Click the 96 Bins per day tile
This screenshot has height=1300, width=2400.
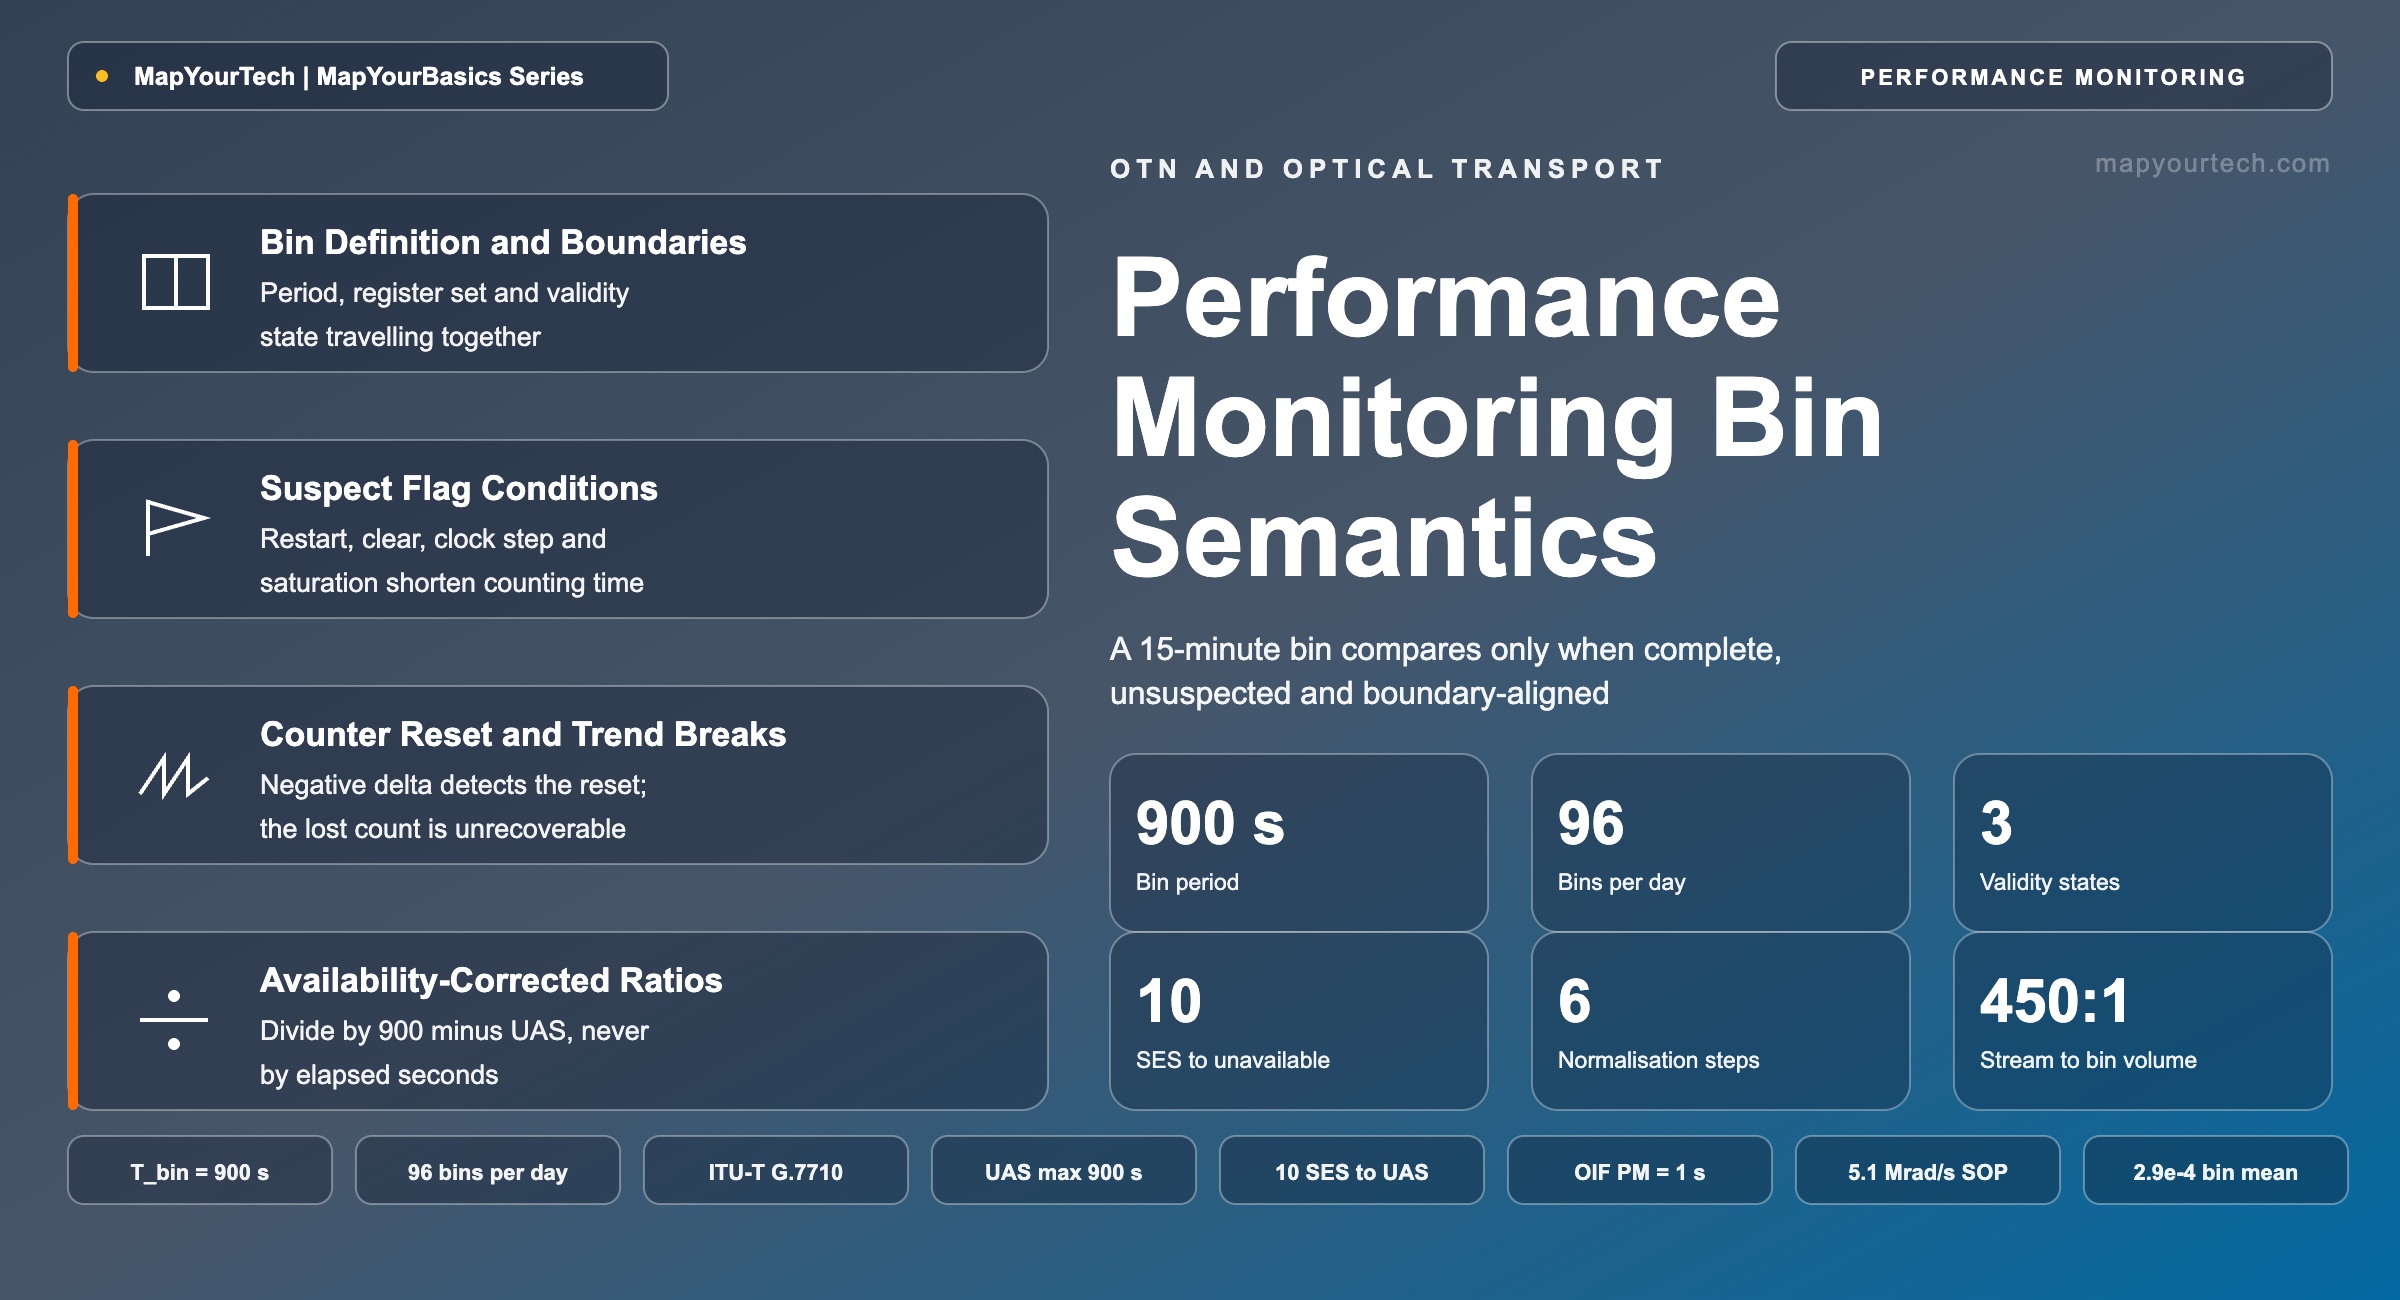[1721, 843]
